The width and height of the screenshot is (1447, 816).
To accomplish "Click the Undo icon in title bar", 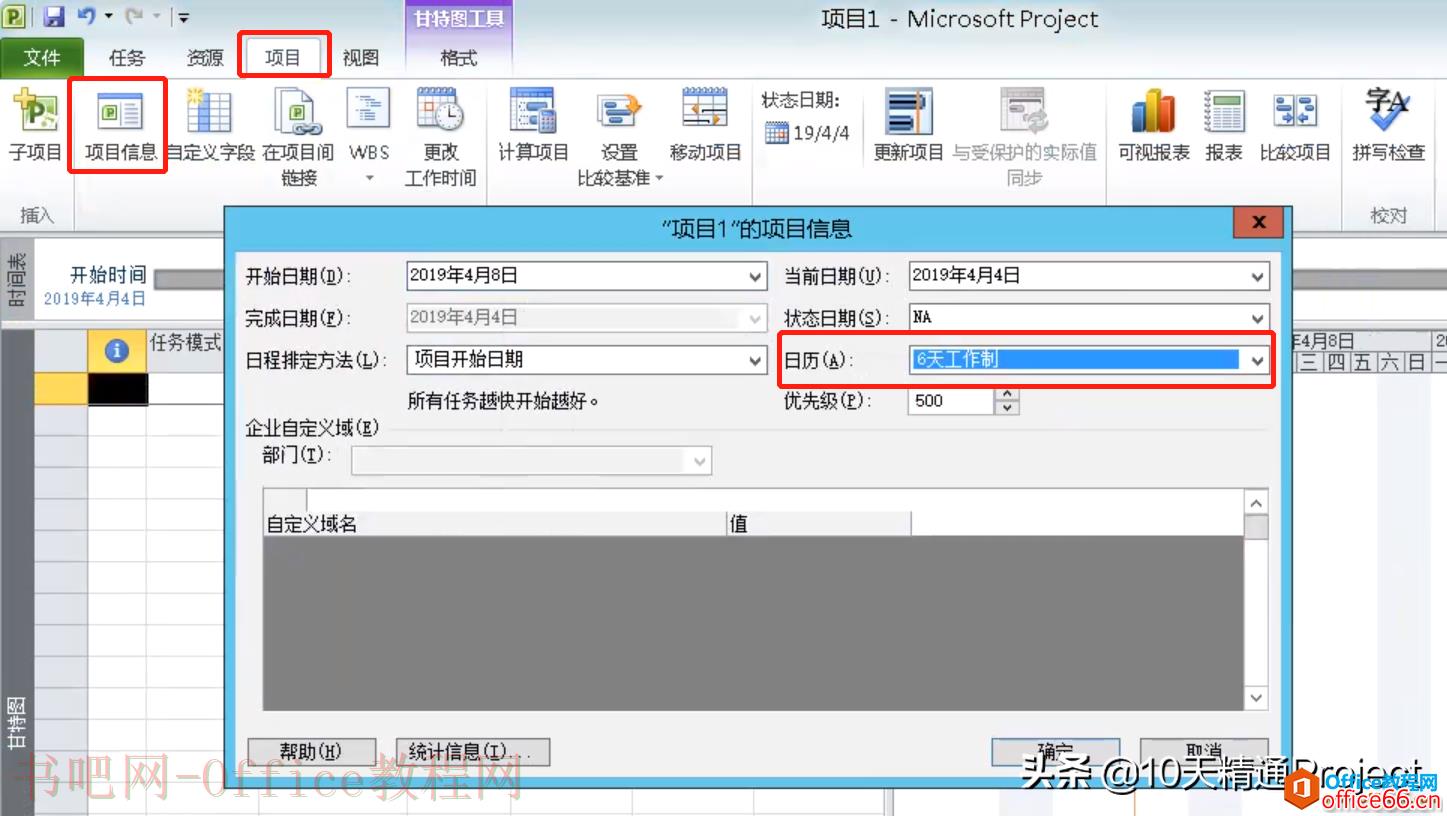I will click(x=86, y=17).
